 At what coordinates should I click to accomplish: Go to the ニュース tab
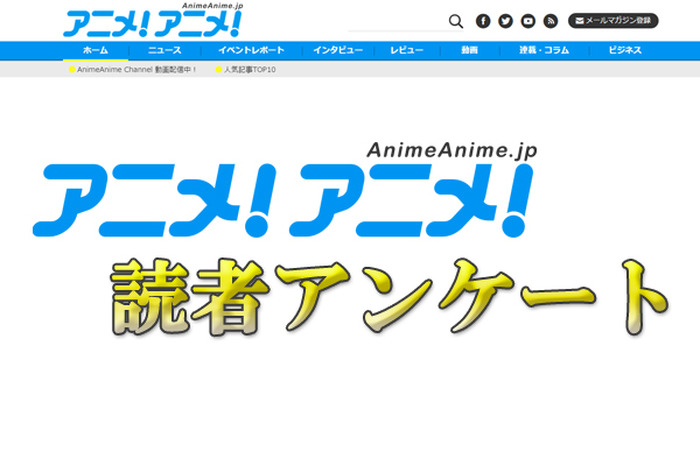point(164,50)
